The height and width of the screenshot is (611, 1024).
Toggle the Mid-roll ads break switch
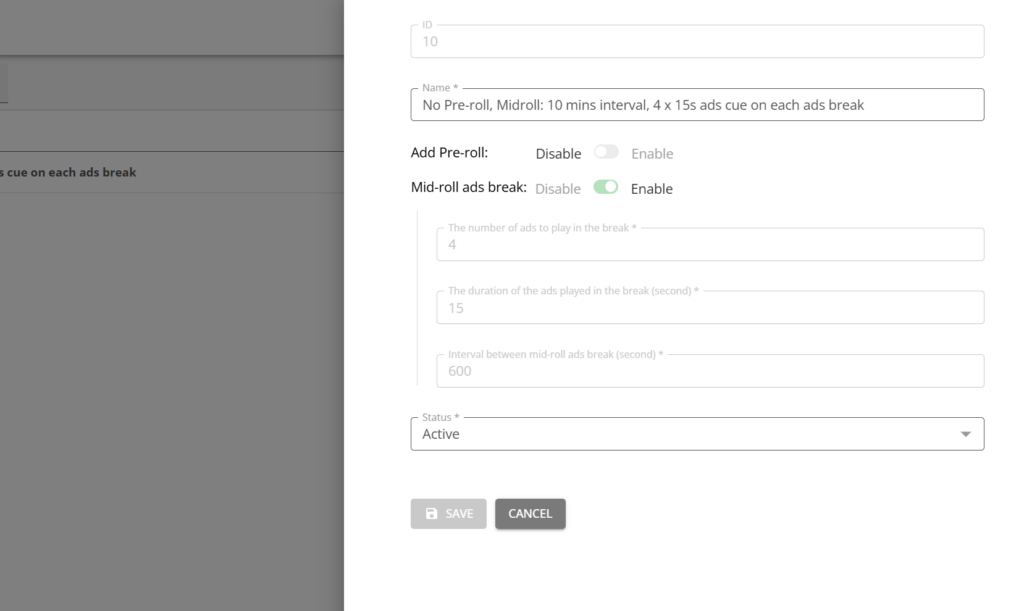click(606, 187)
